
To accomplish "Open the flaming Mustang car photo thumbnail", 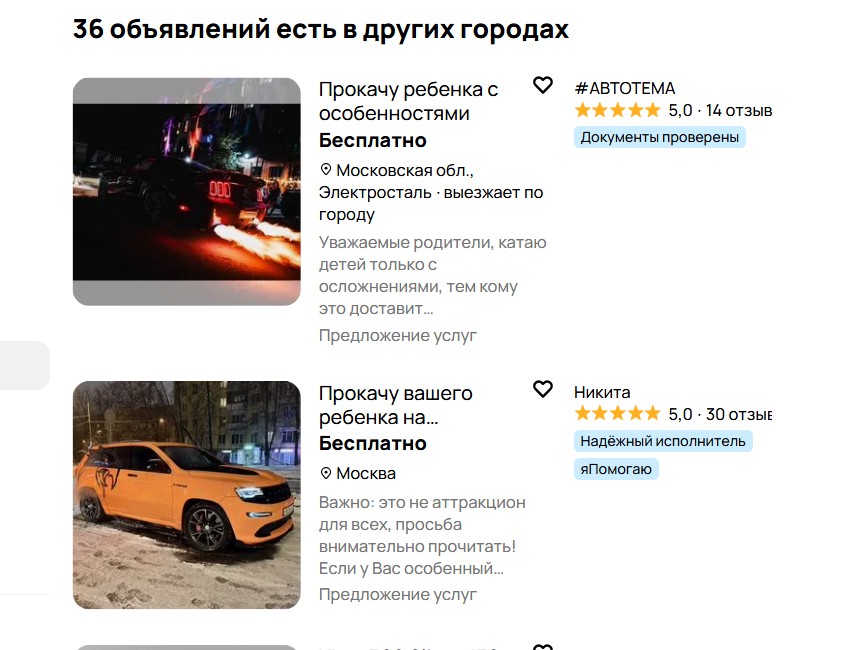I will click(x=187, y=192).
